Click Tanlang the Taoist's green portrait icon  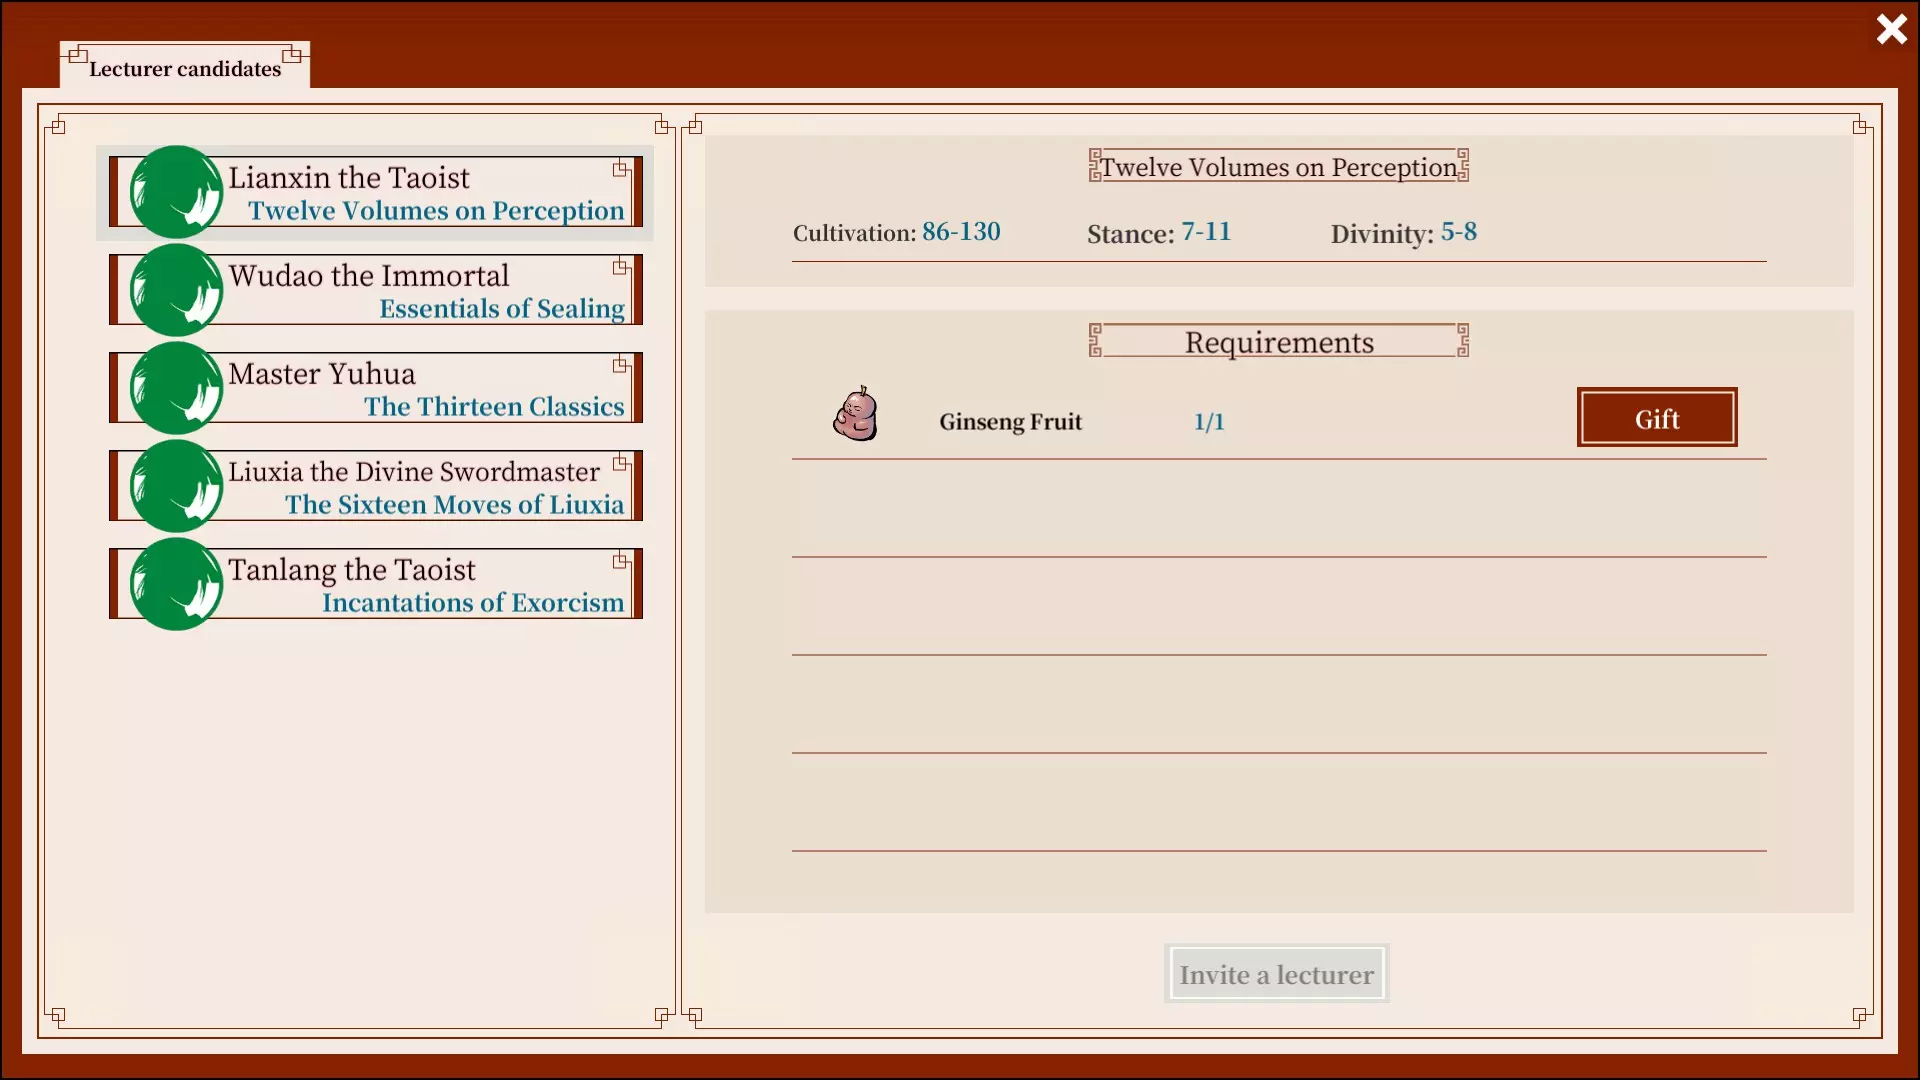point(176,584)
